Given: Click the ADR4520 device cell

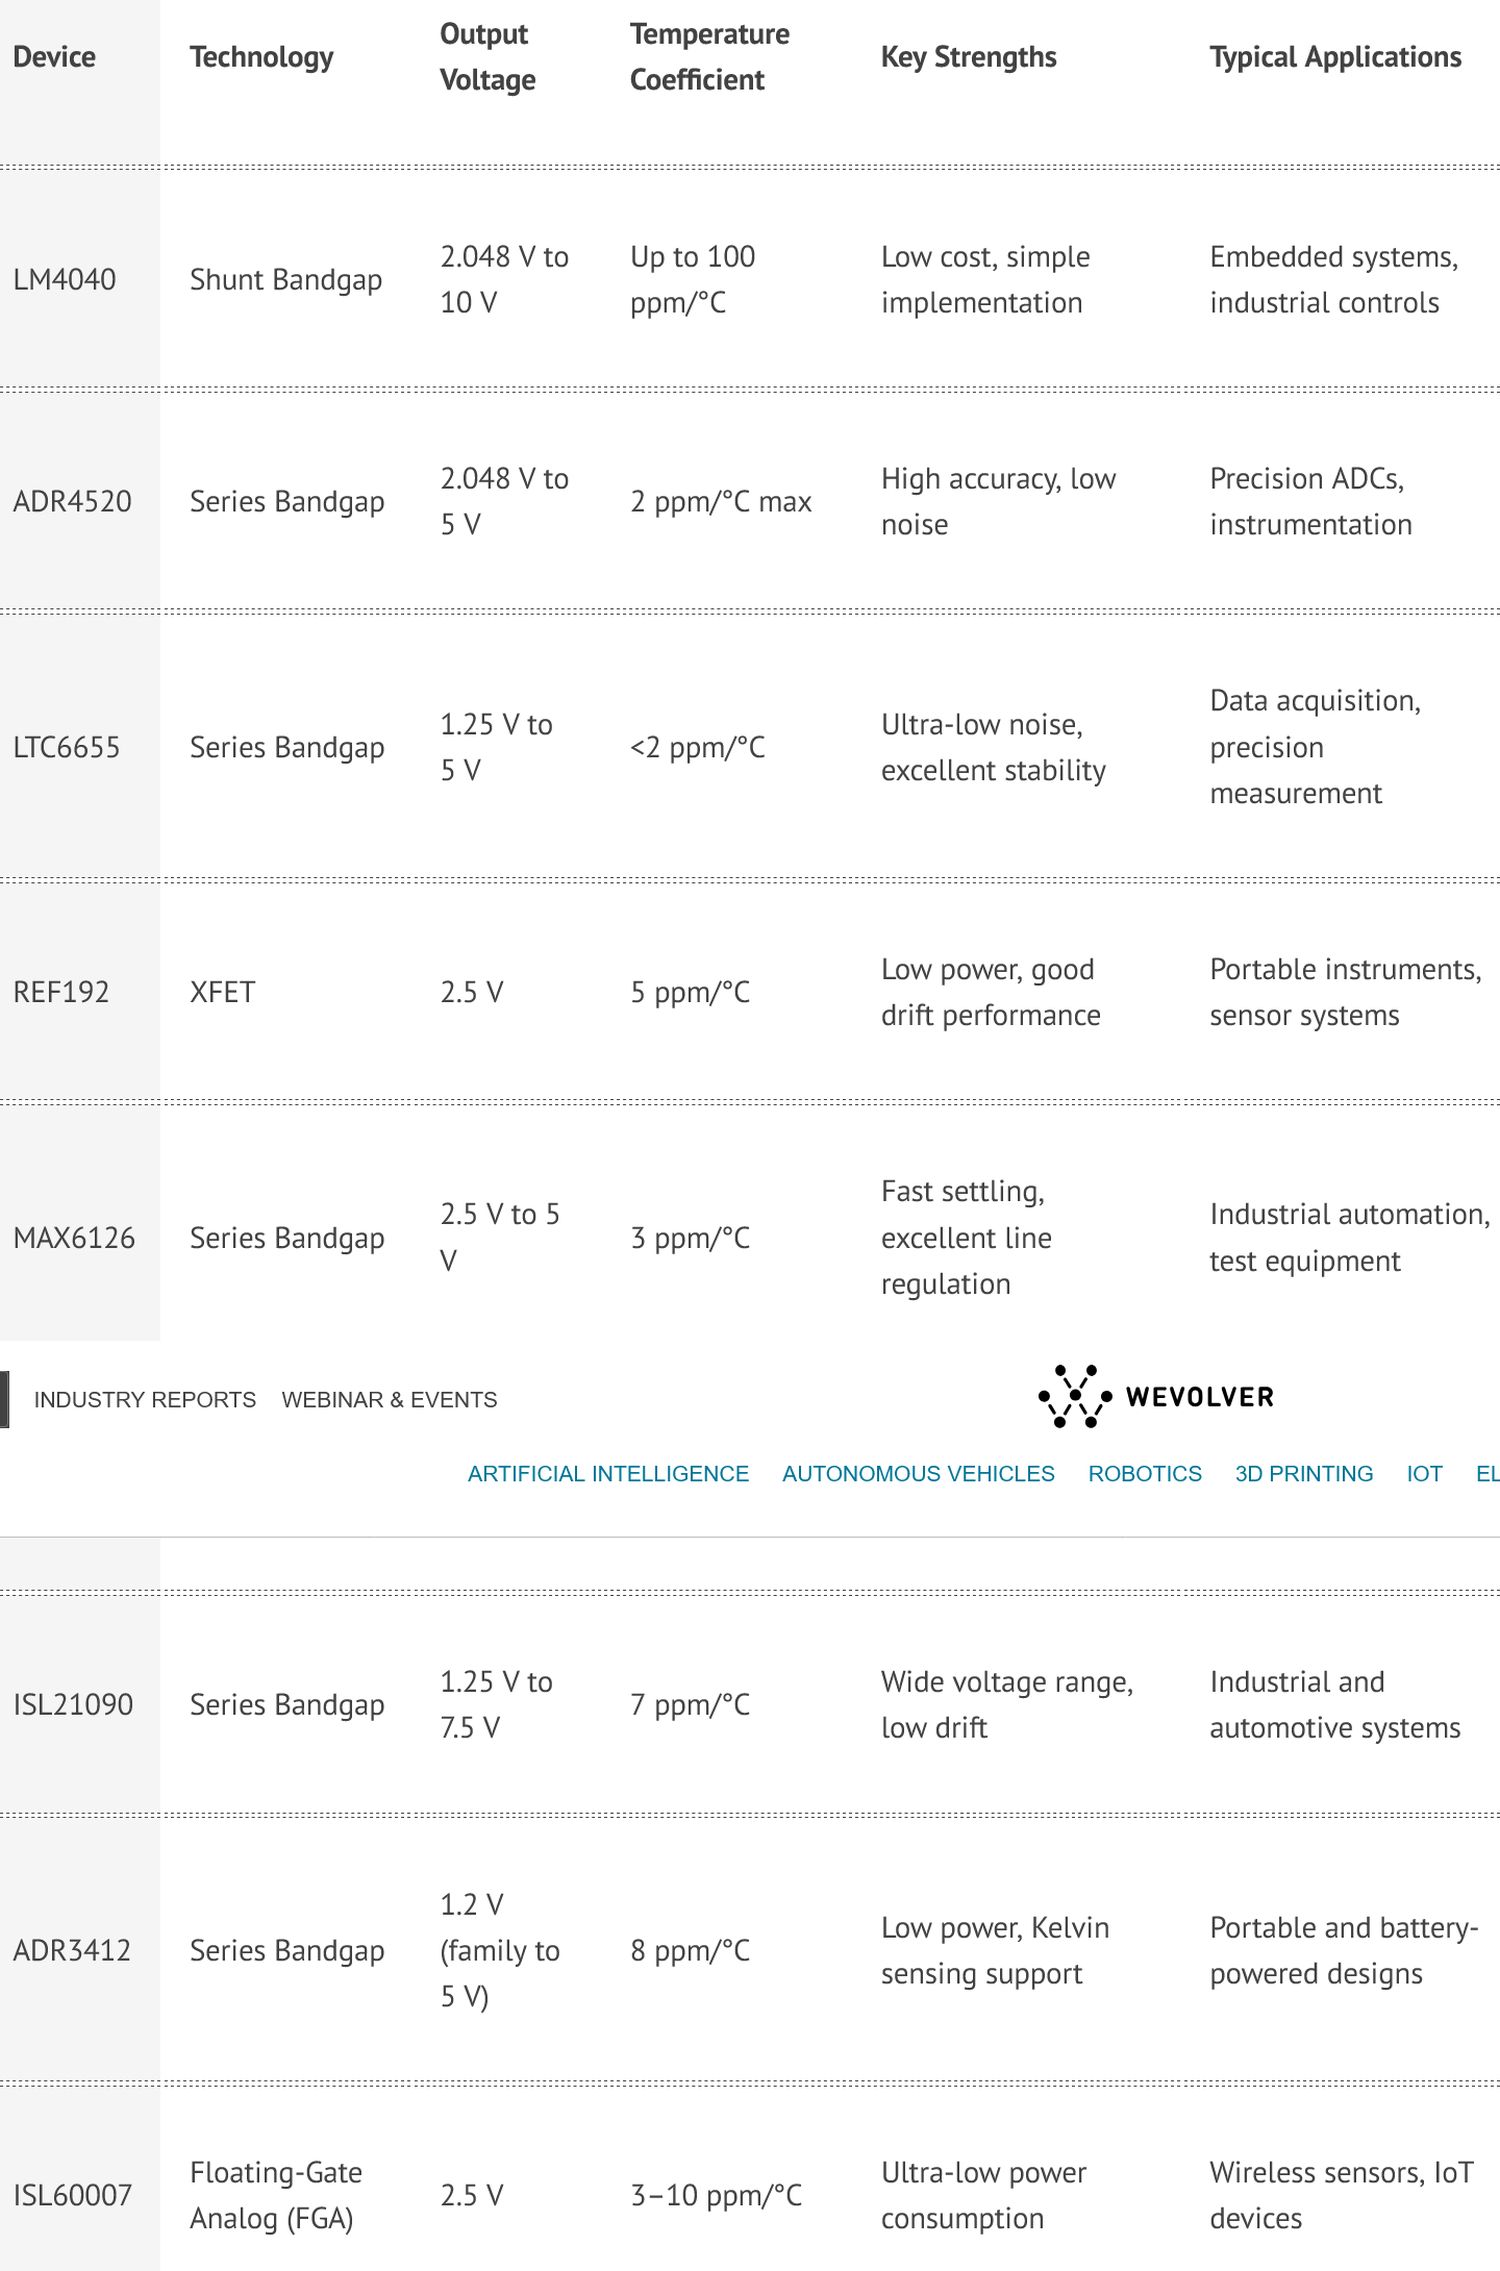Looking at the screenshot, I should pyautogui.click(x=72, y=501).
